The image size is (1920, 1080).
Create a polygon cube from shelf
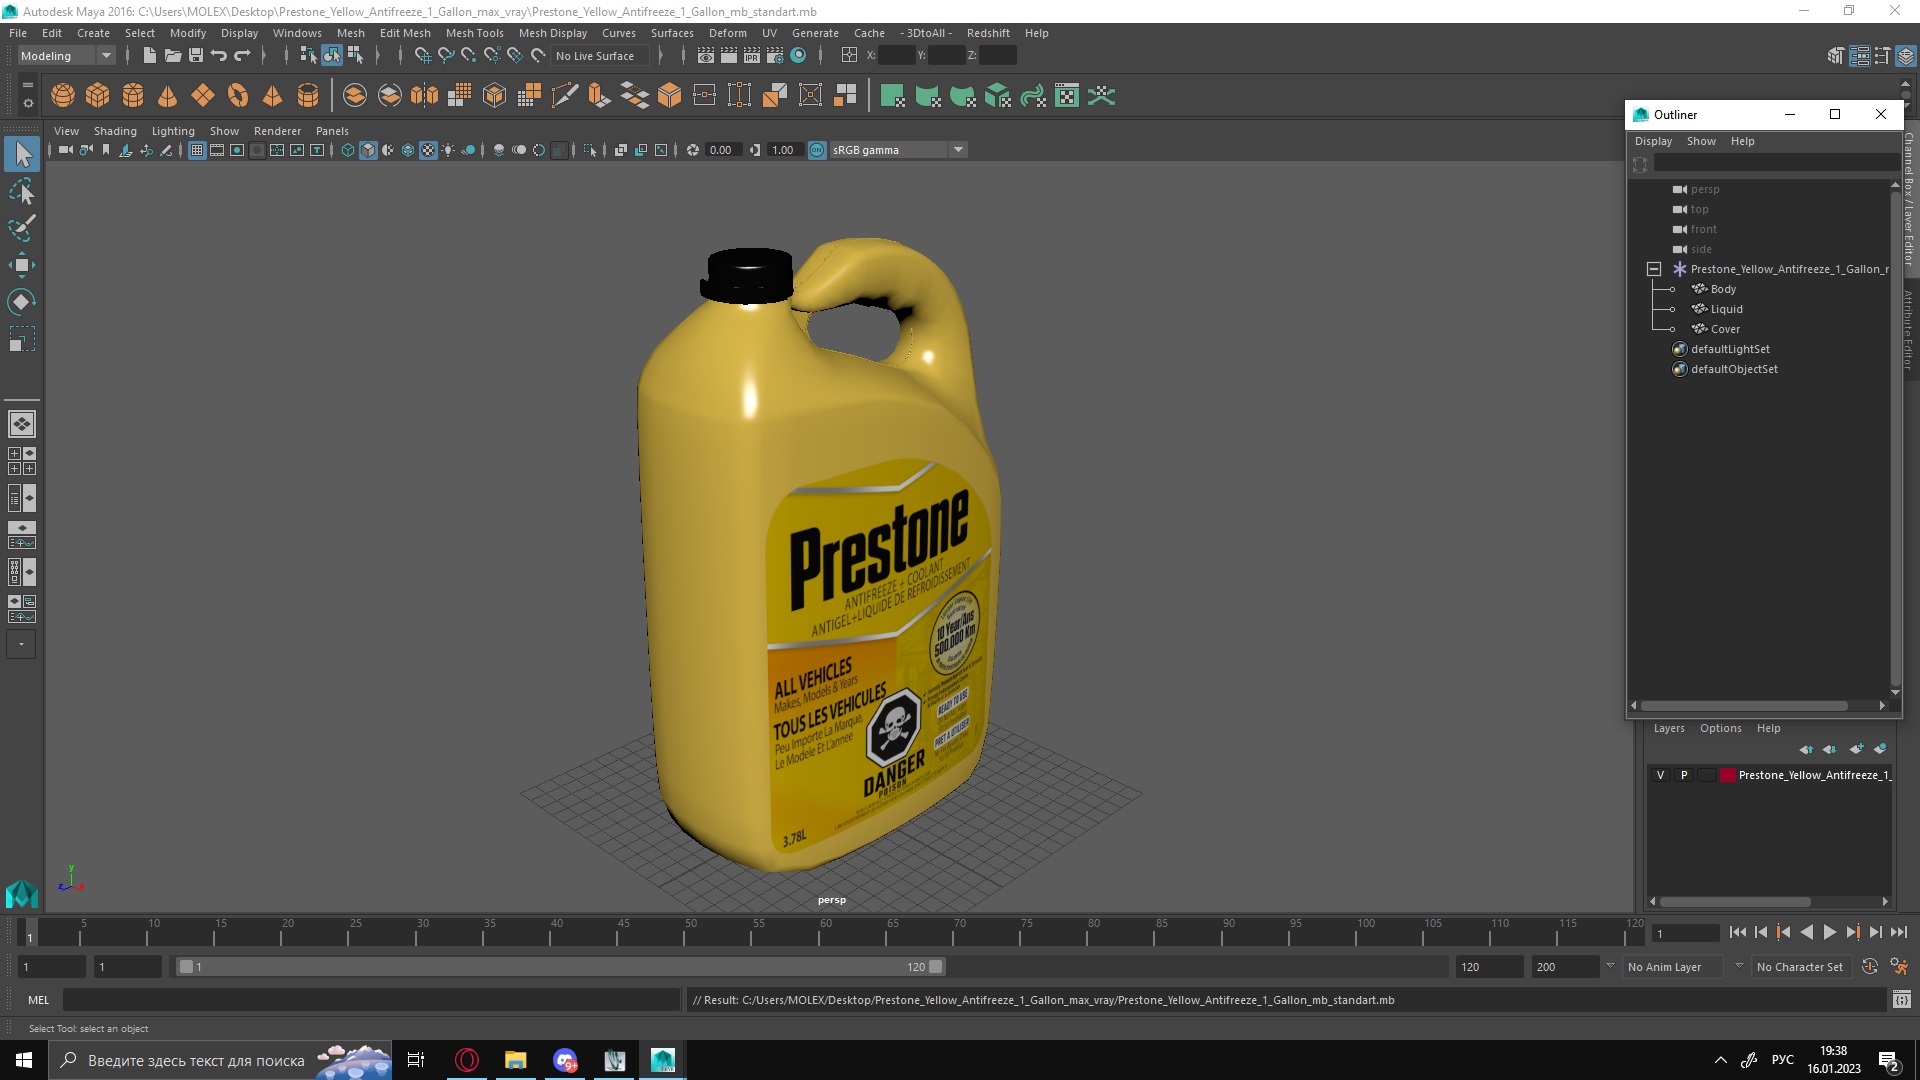point(98,96)
